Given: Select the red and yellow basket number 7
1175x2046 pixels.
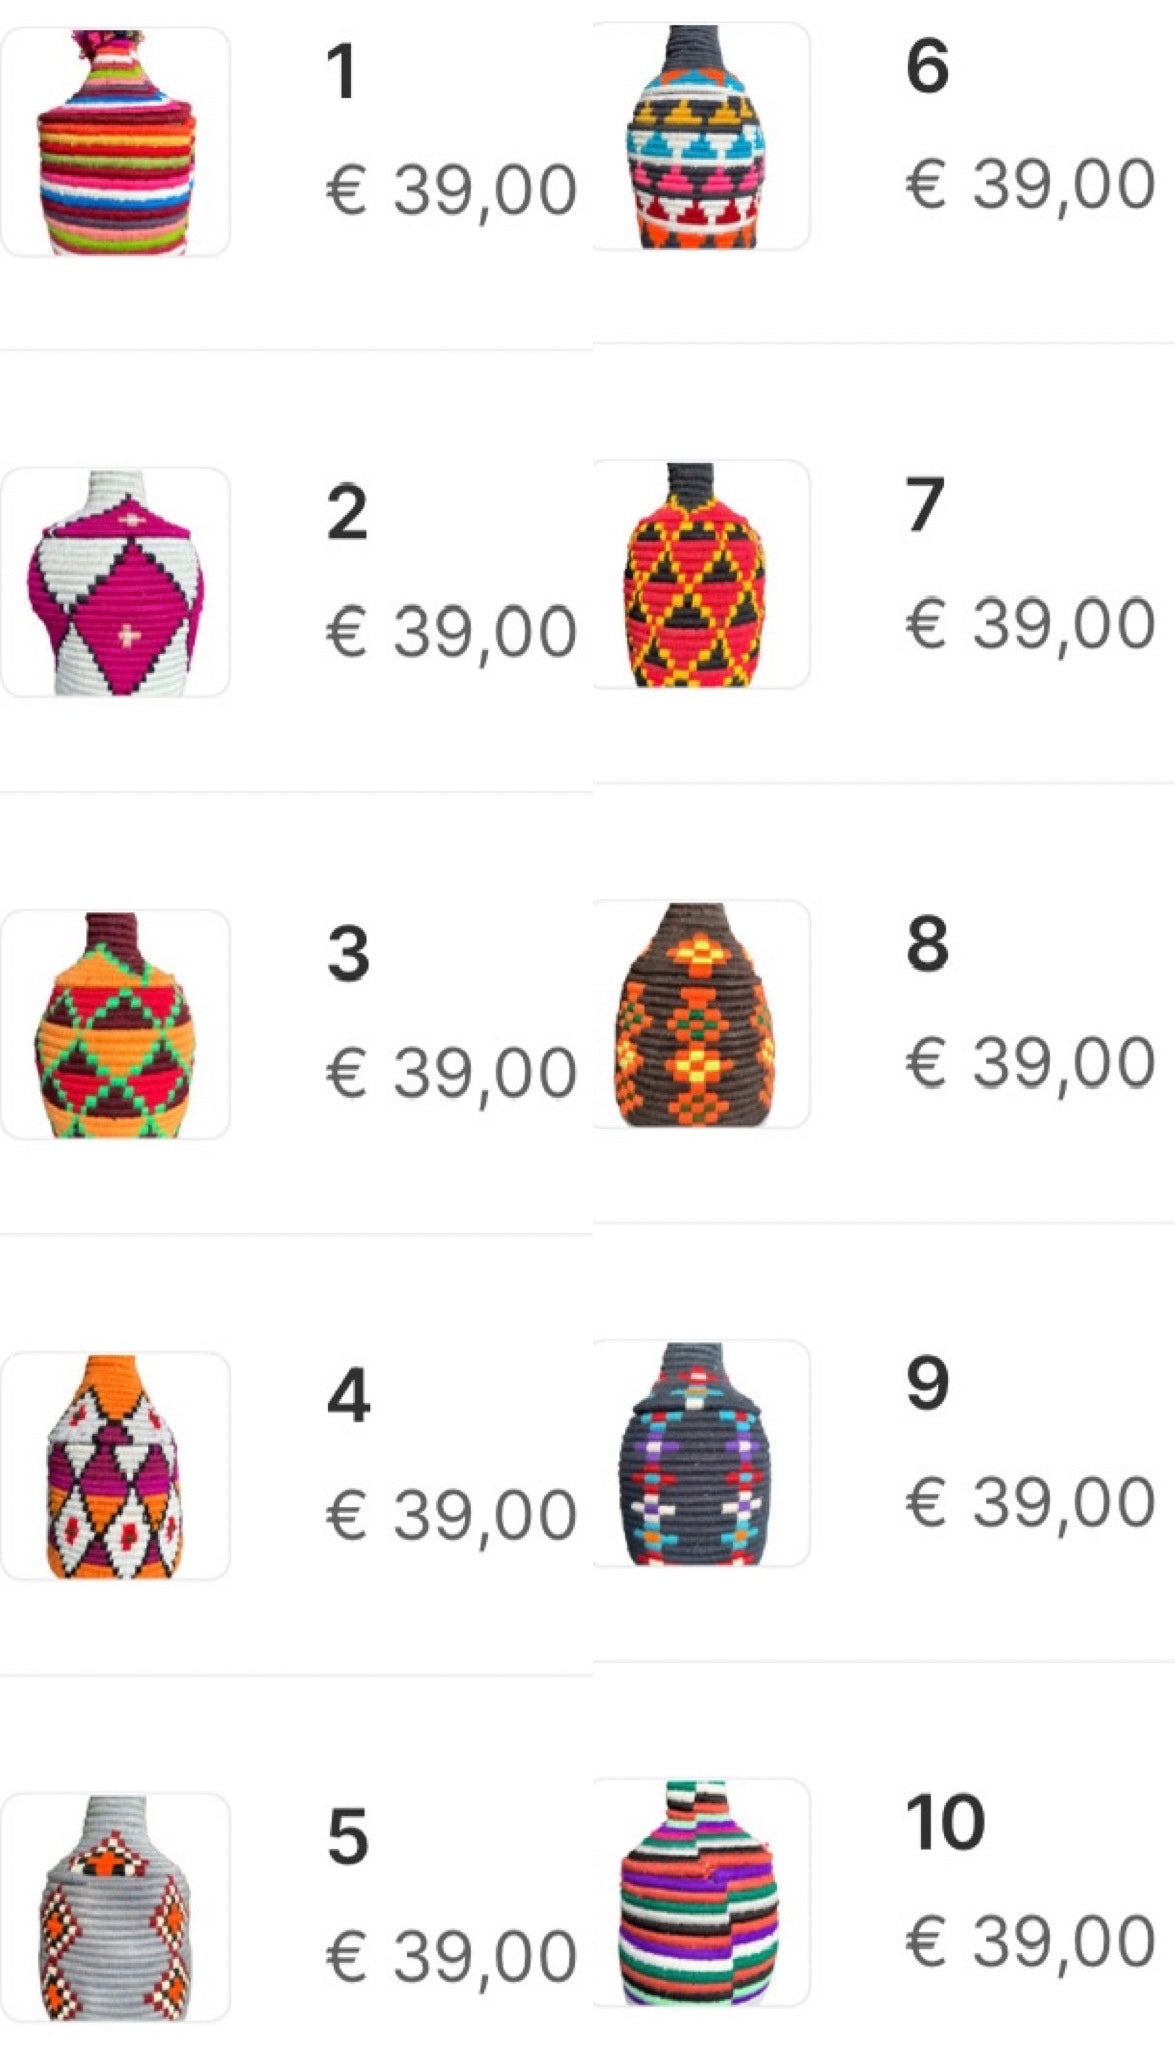Looking at the screenshot, I should [x=701, y=574].
